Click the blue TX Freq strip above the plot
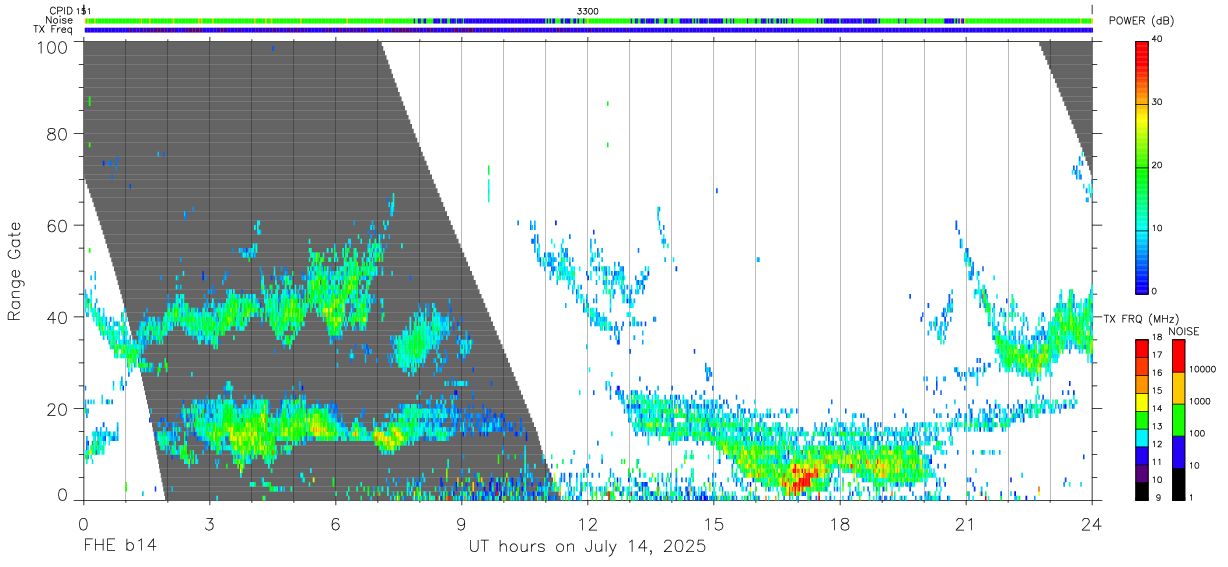This screenshot has height=567, width=1228. click(x=588, y=30)
